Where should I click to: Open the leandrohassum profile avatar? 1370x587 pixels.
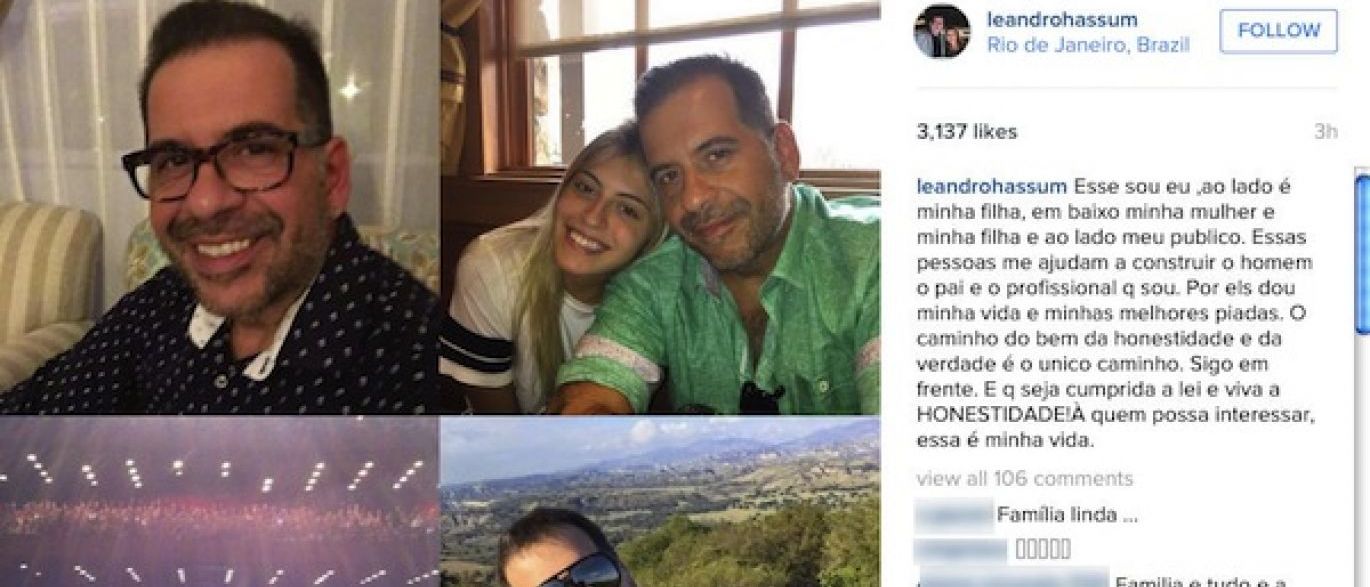coord(942,31)
